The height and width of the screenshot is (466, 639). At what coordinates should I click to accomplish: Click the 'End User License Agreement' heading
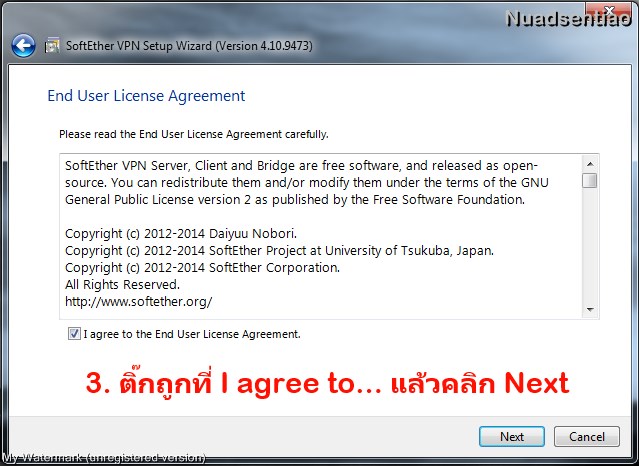pyautogui.click(x=146, y=96)
